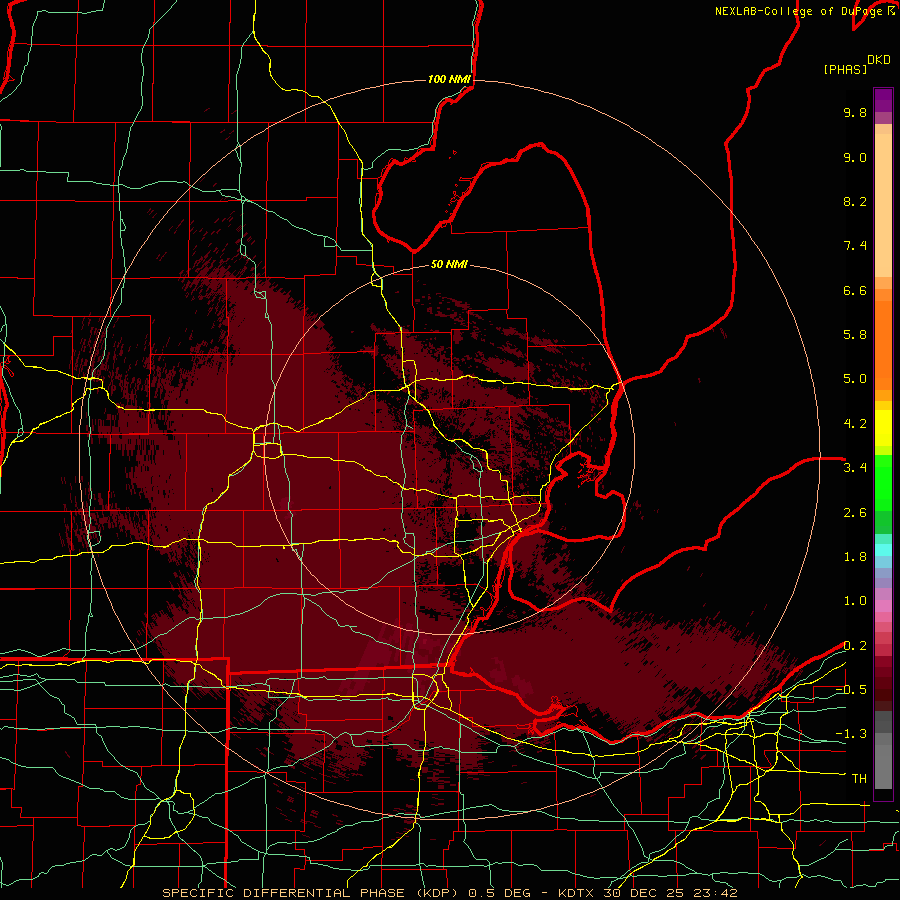Click the -0.5 legend value
Viewport: 900px width, 900px height.
pyautogui.click(x=851, y=690)
